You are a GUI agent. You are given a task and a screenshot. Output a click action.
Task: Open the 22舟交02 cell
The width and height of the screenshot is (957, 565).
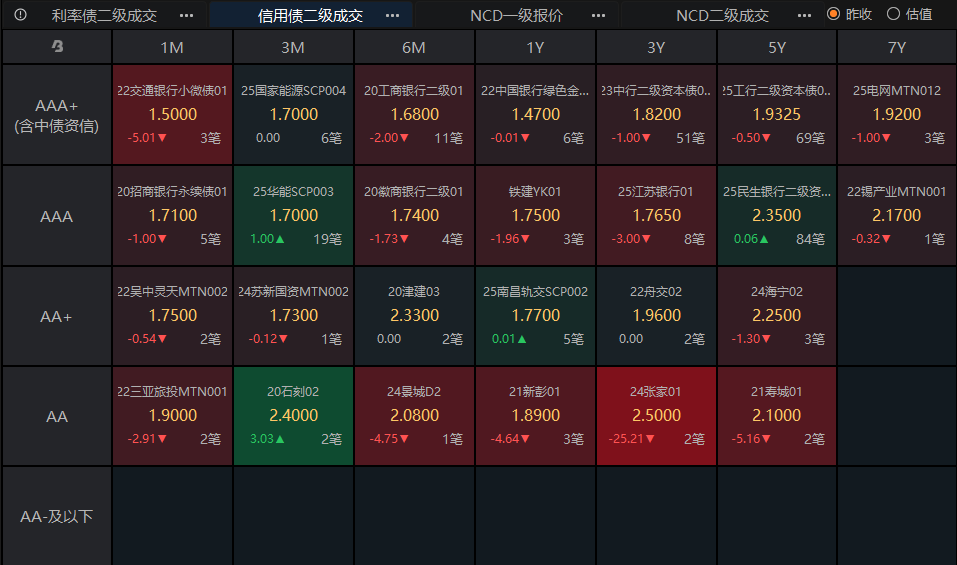[656, 316]
